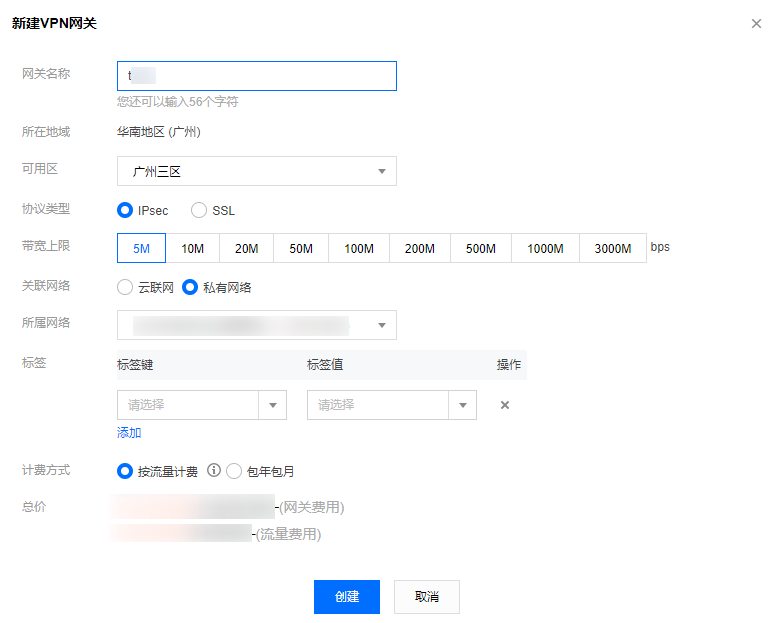This screenshot has width=778, height=623.
Task: Select 包年包月 billing mode
Action: [x=234, y=471]
